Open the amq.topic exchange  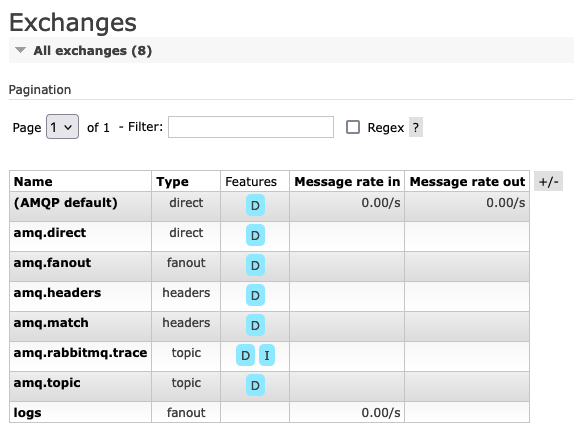tap(47, 383)
